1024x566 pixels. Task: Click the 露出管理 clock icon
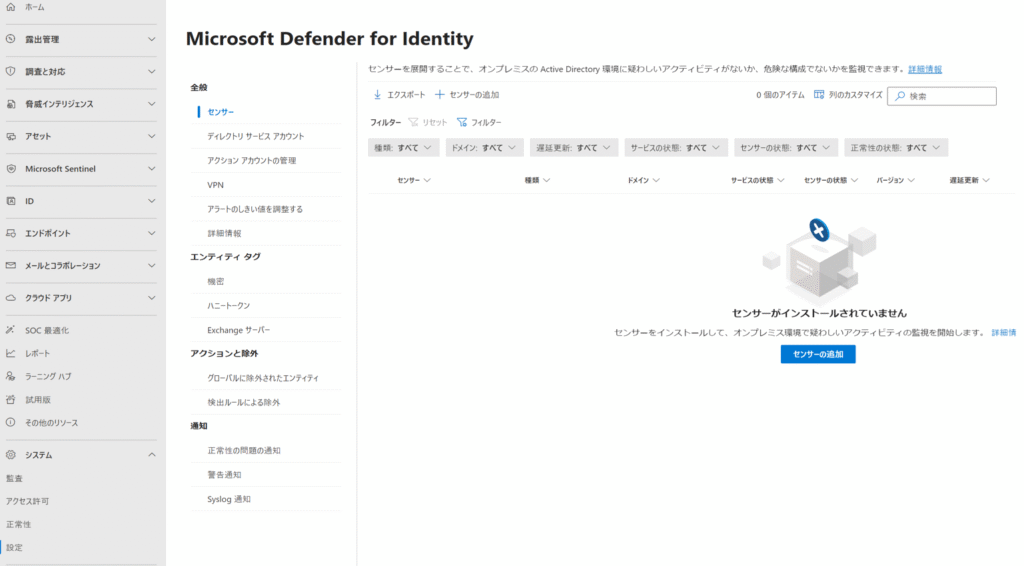point(10,39)
